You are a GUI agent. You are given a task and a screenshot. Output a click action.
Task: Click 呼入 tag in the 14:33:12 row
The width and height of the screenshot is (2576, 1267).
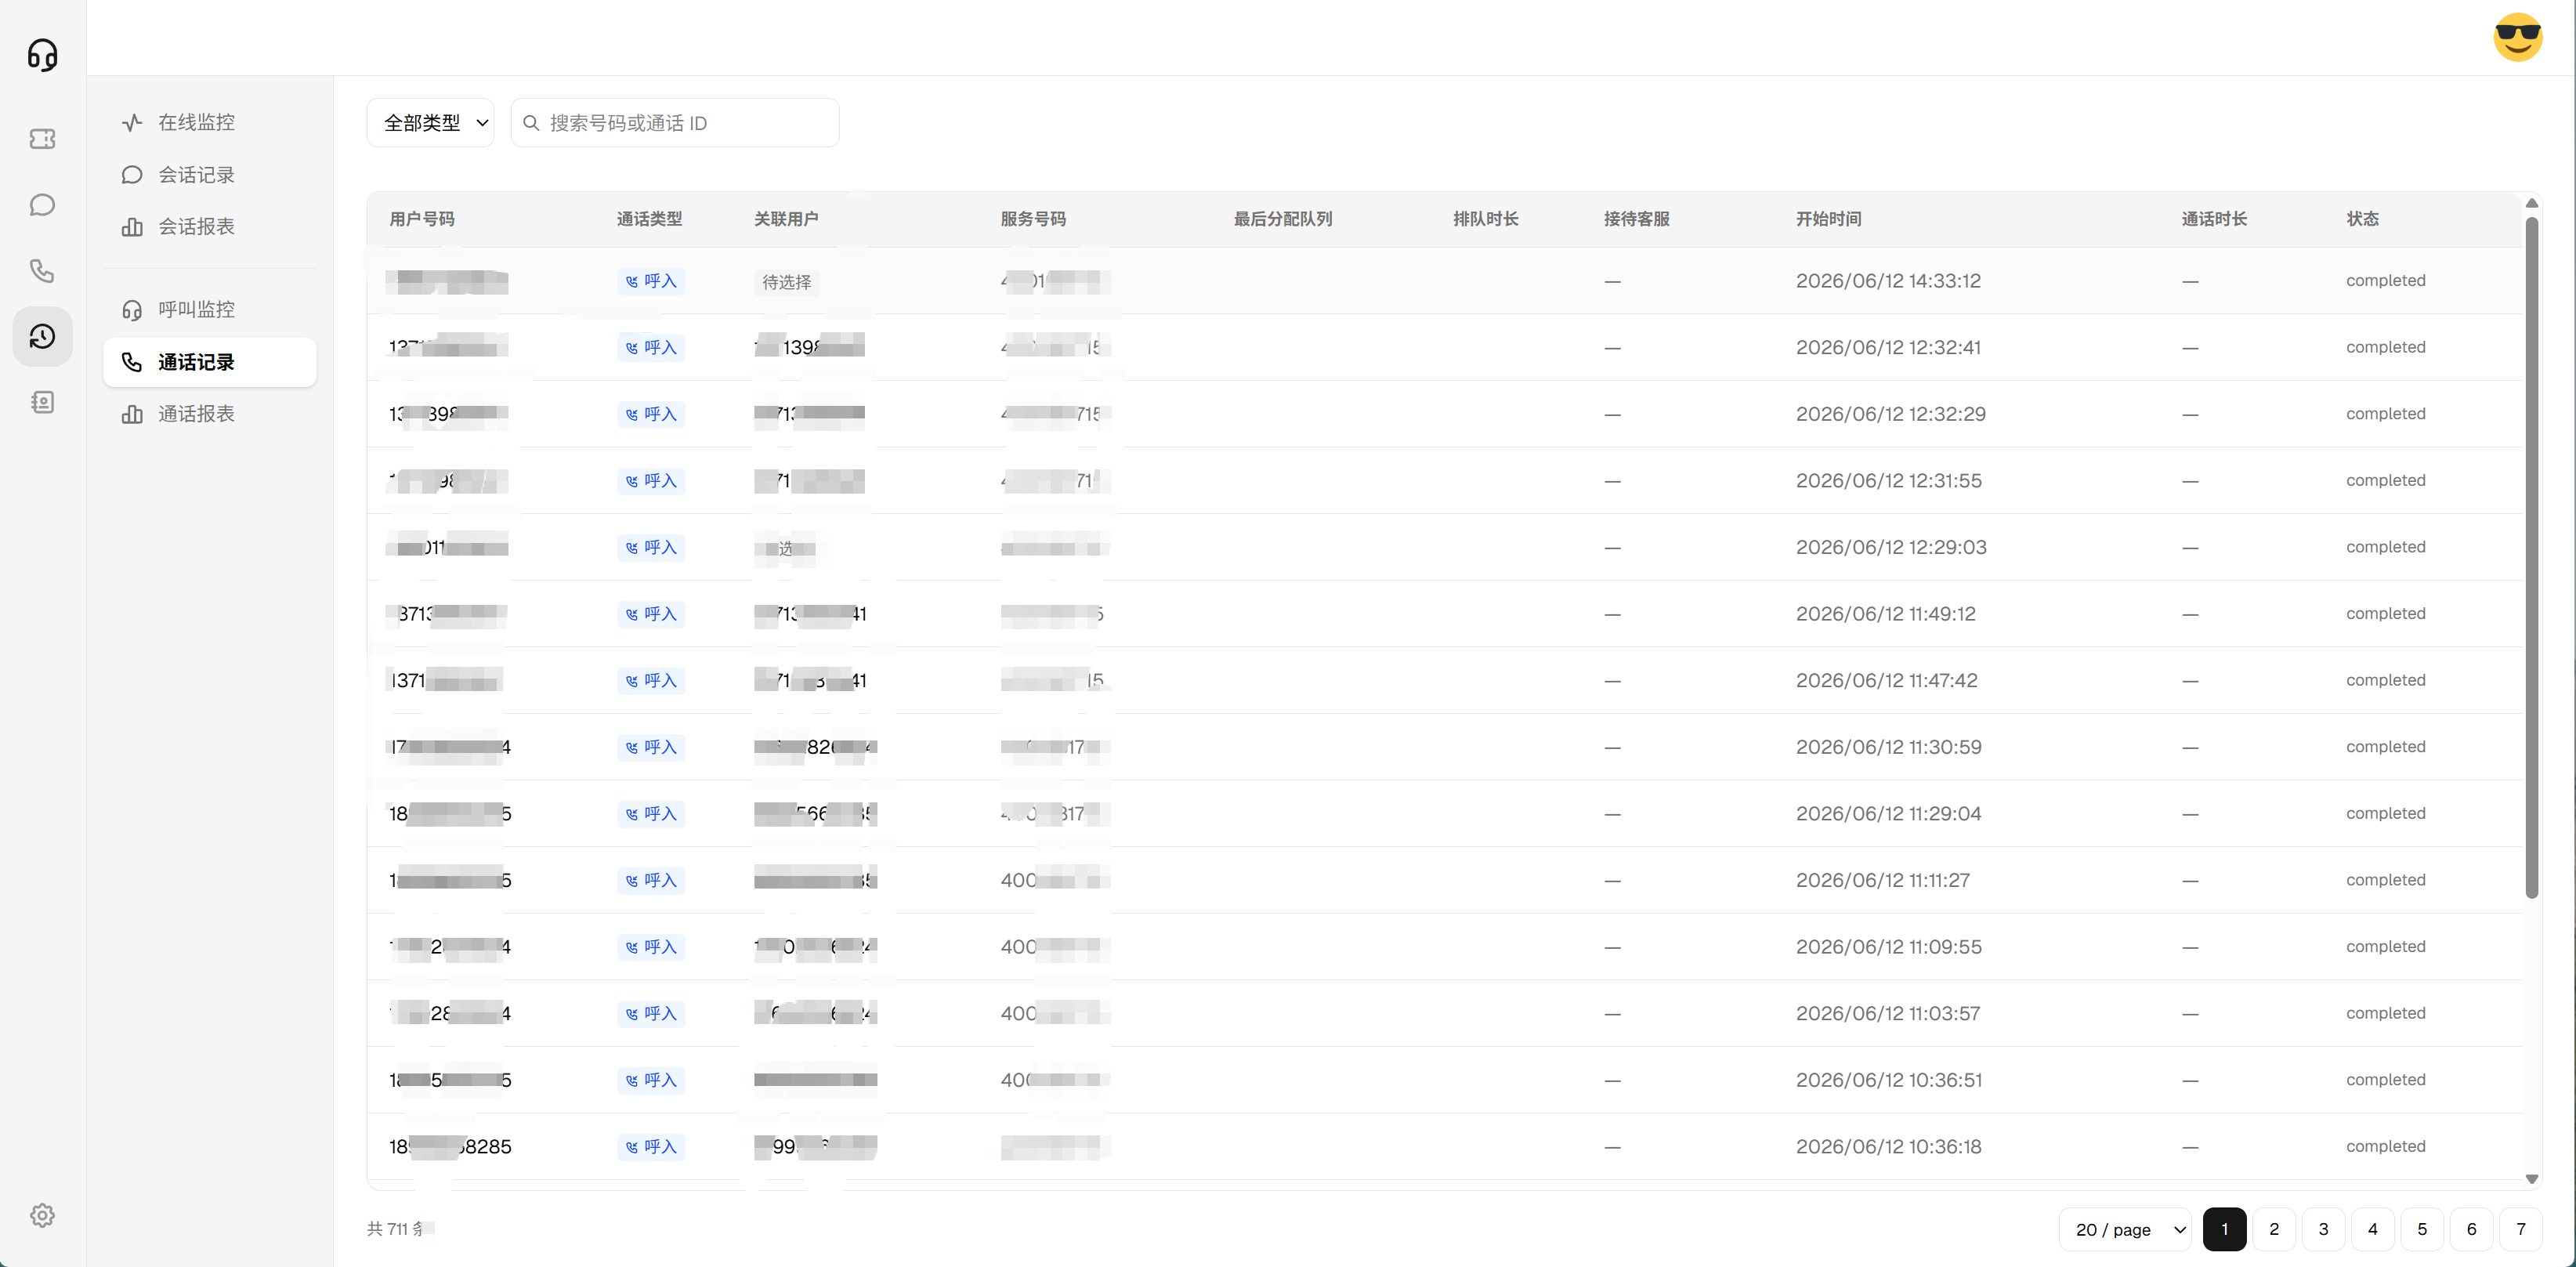651,281
